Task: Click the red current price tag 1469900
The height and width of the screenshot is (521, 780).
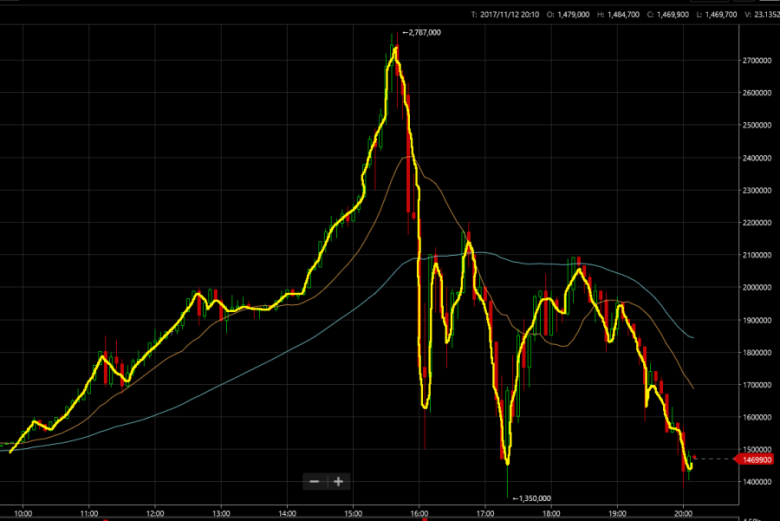Action: click(x=754, y=459)
